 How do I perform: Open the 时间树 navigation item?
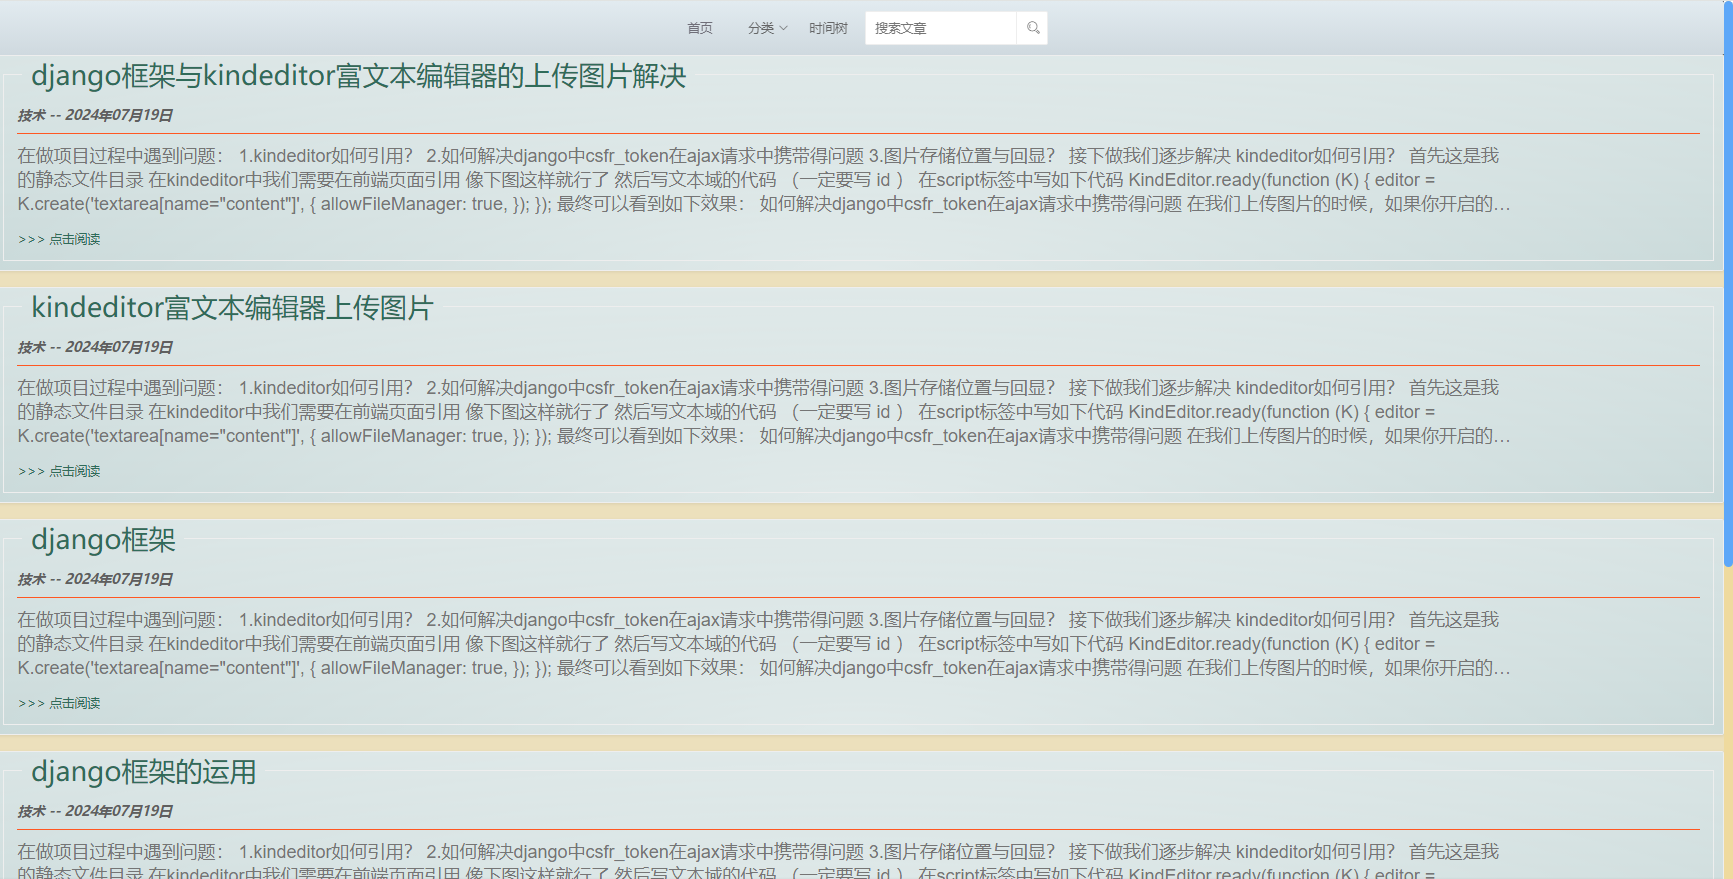click(828, 28)
